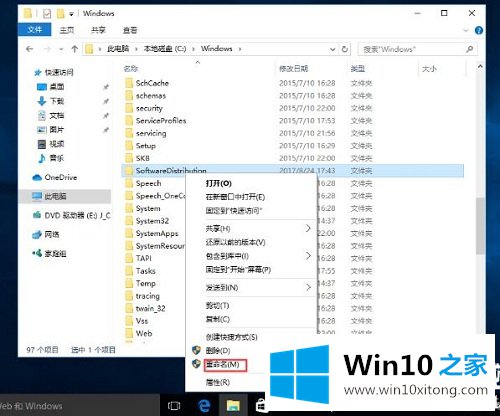Open 桌面 in the sidebar
The image size is (500, 416).
(57, 87)
